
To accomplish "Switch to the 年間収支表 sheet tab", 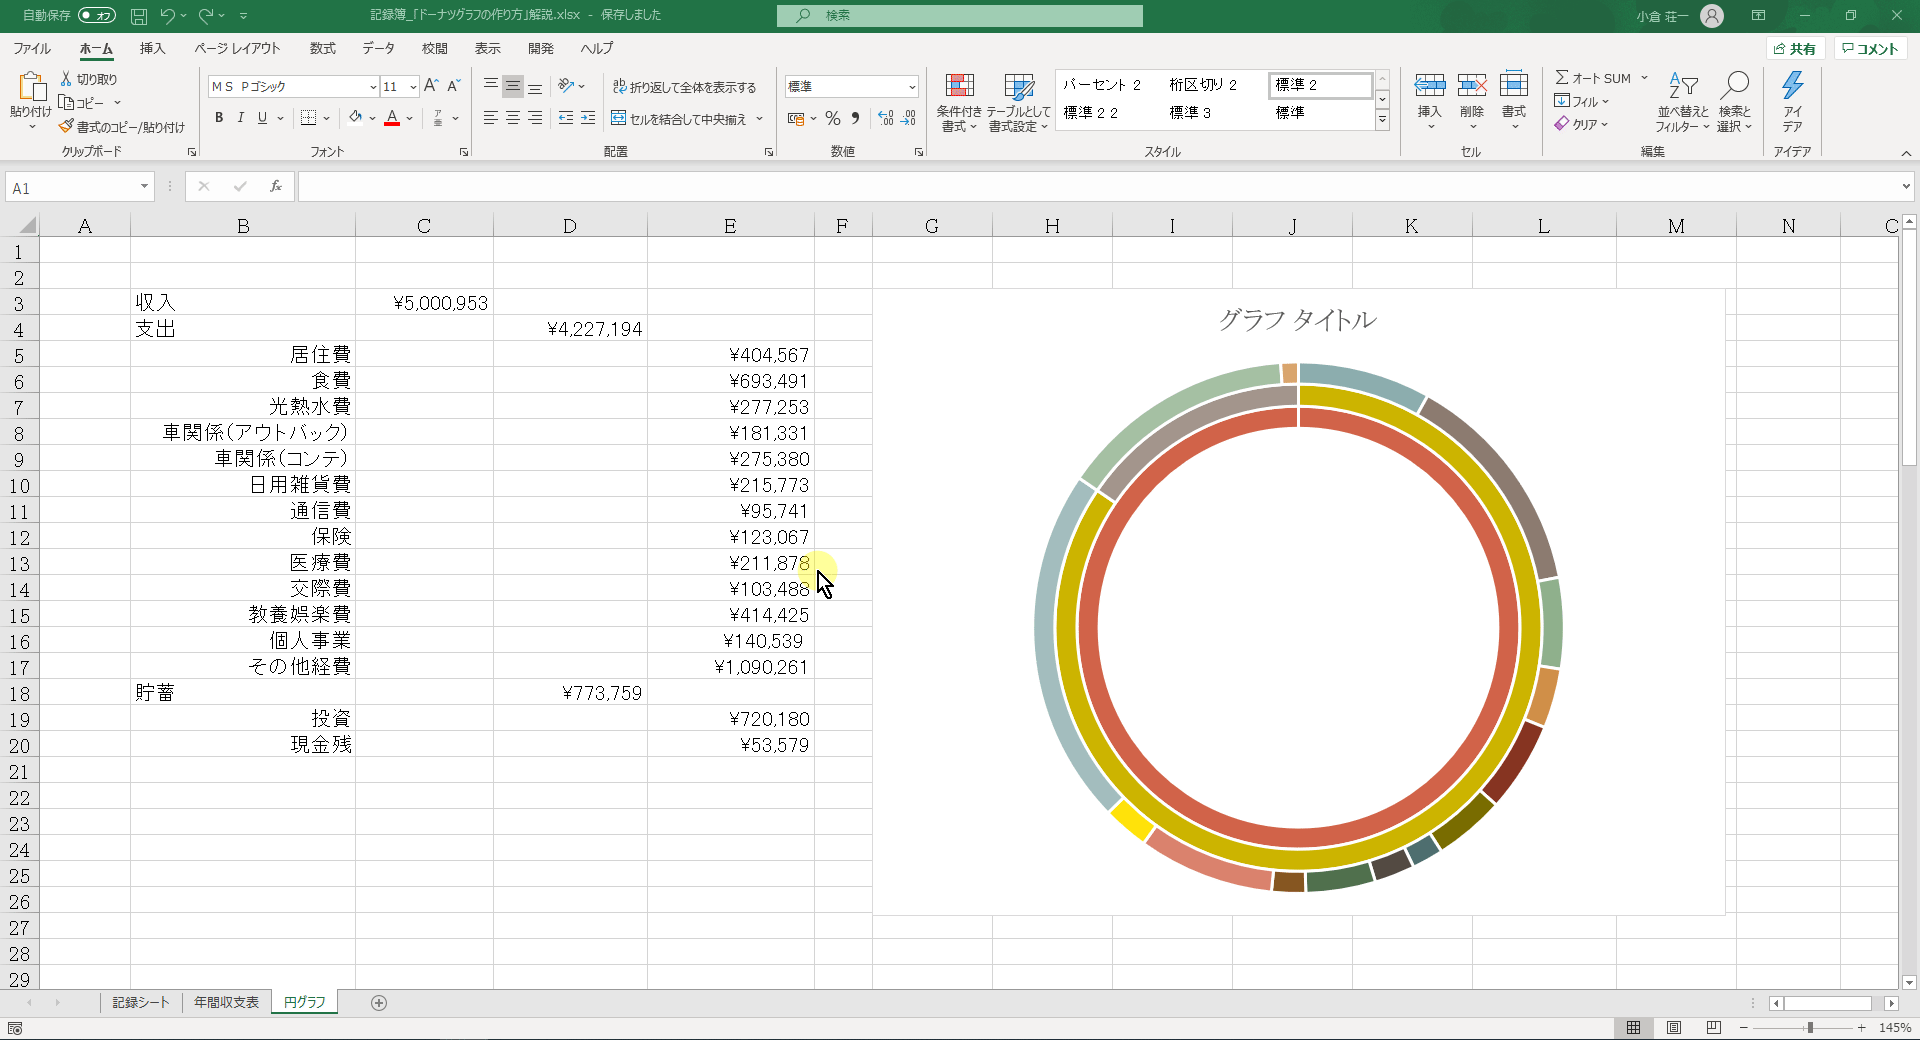I will tap(226, 1002).
